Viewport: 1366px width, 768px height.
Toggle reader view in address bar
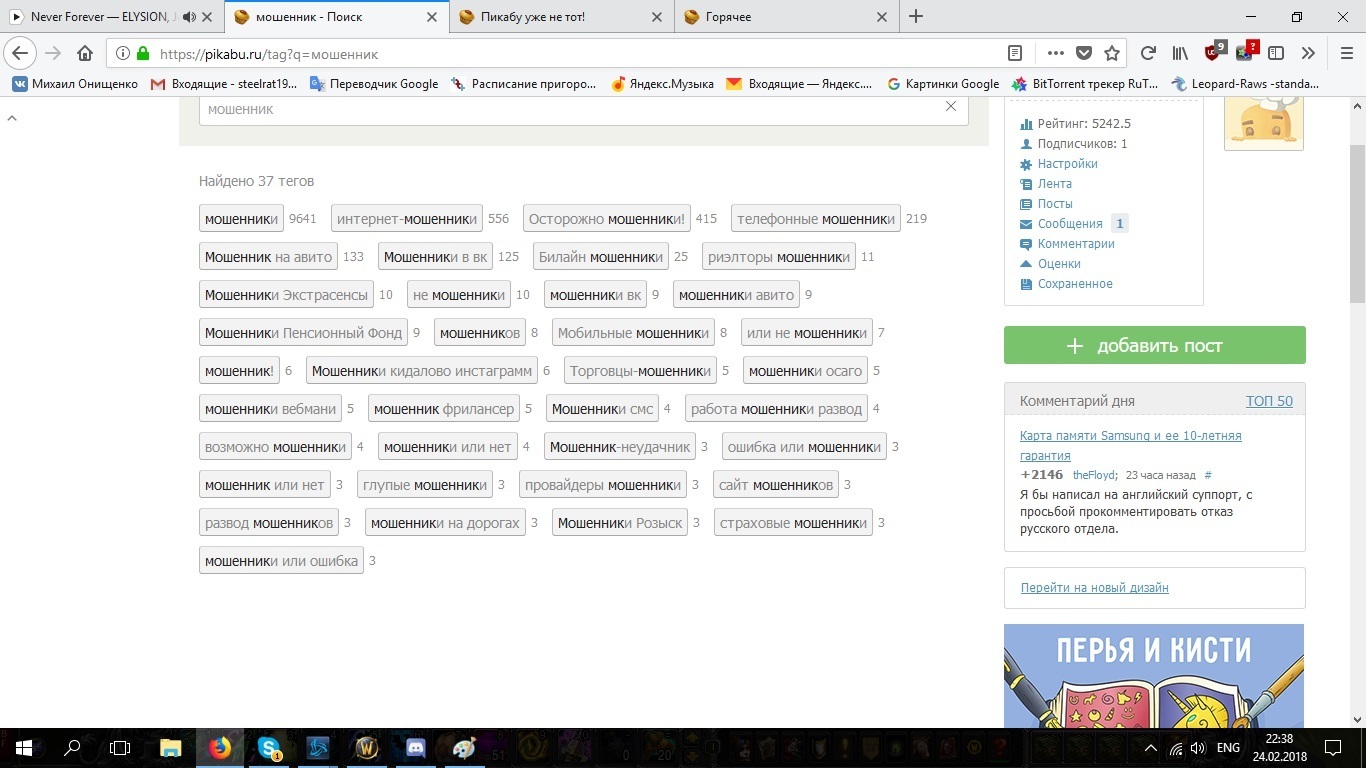click(1015, 53)
